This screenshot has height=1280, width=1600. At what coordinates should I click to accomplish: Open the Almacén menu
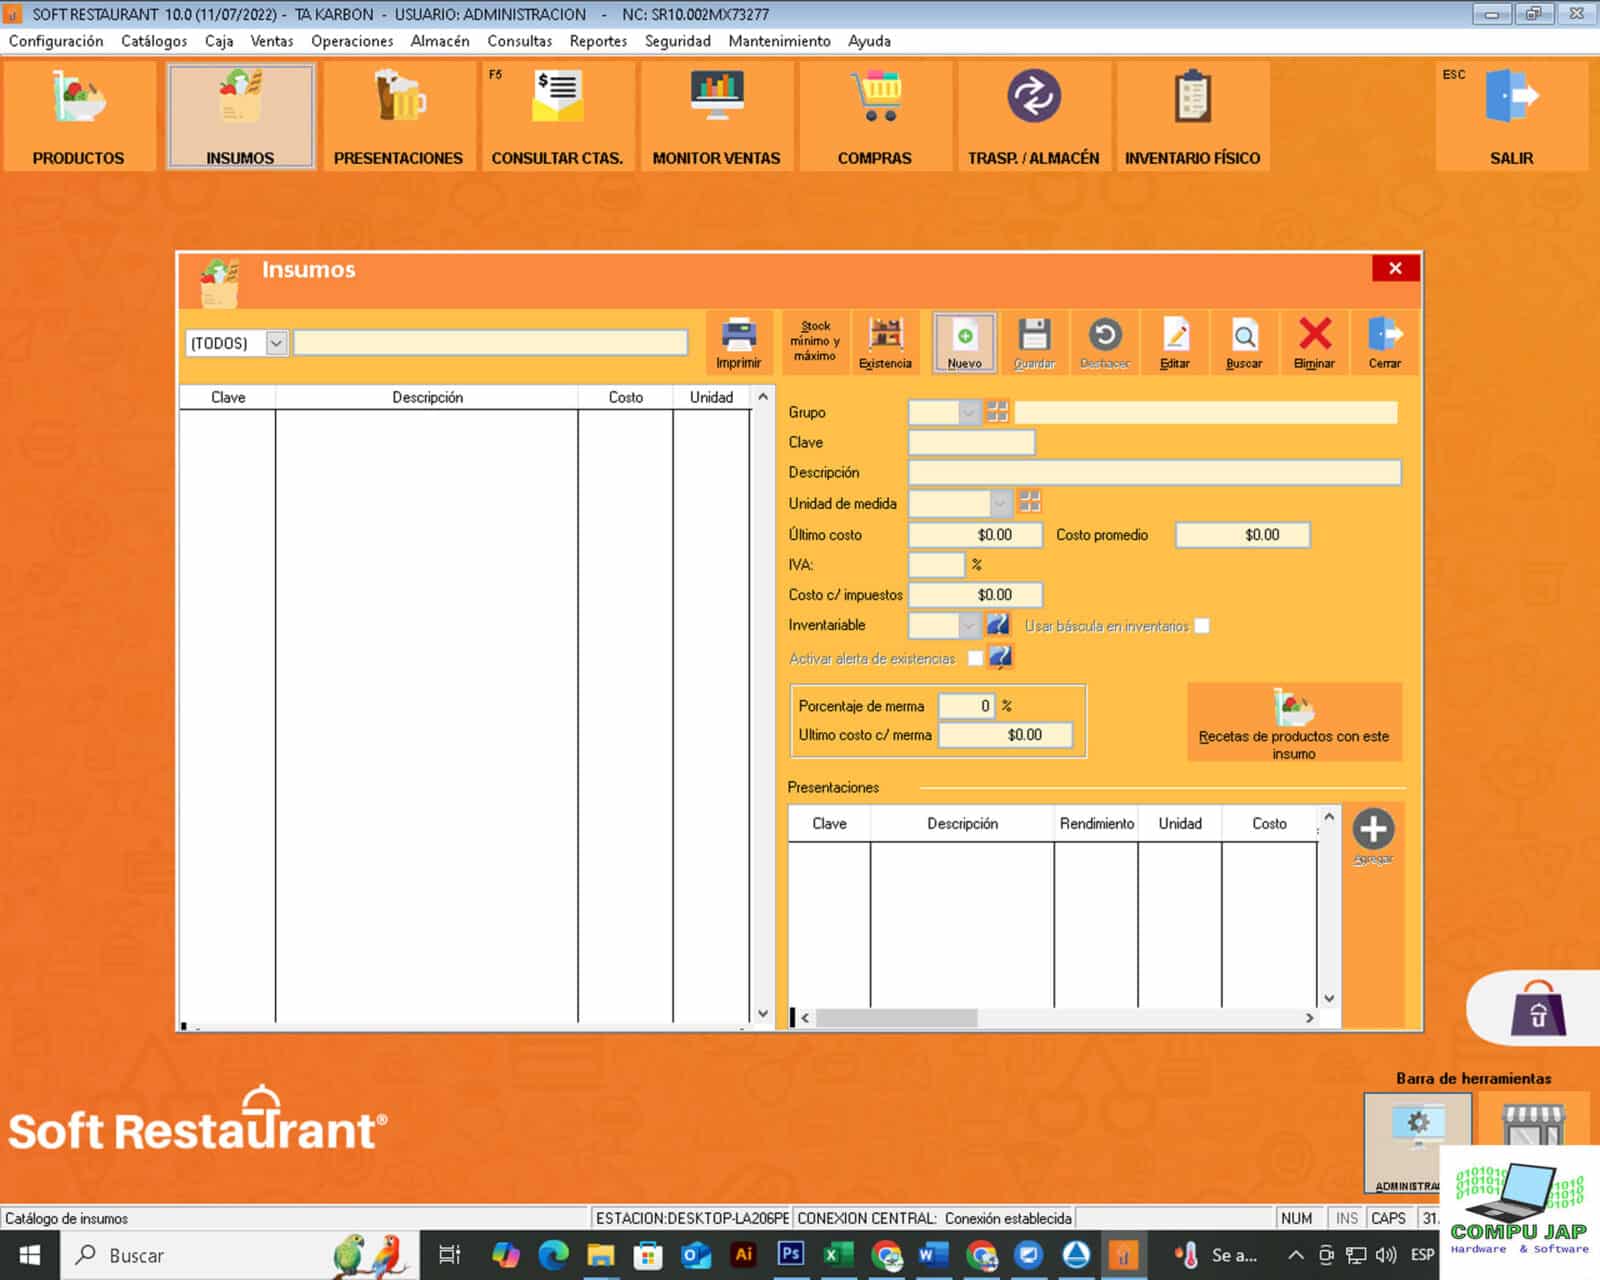pos(440,41)
